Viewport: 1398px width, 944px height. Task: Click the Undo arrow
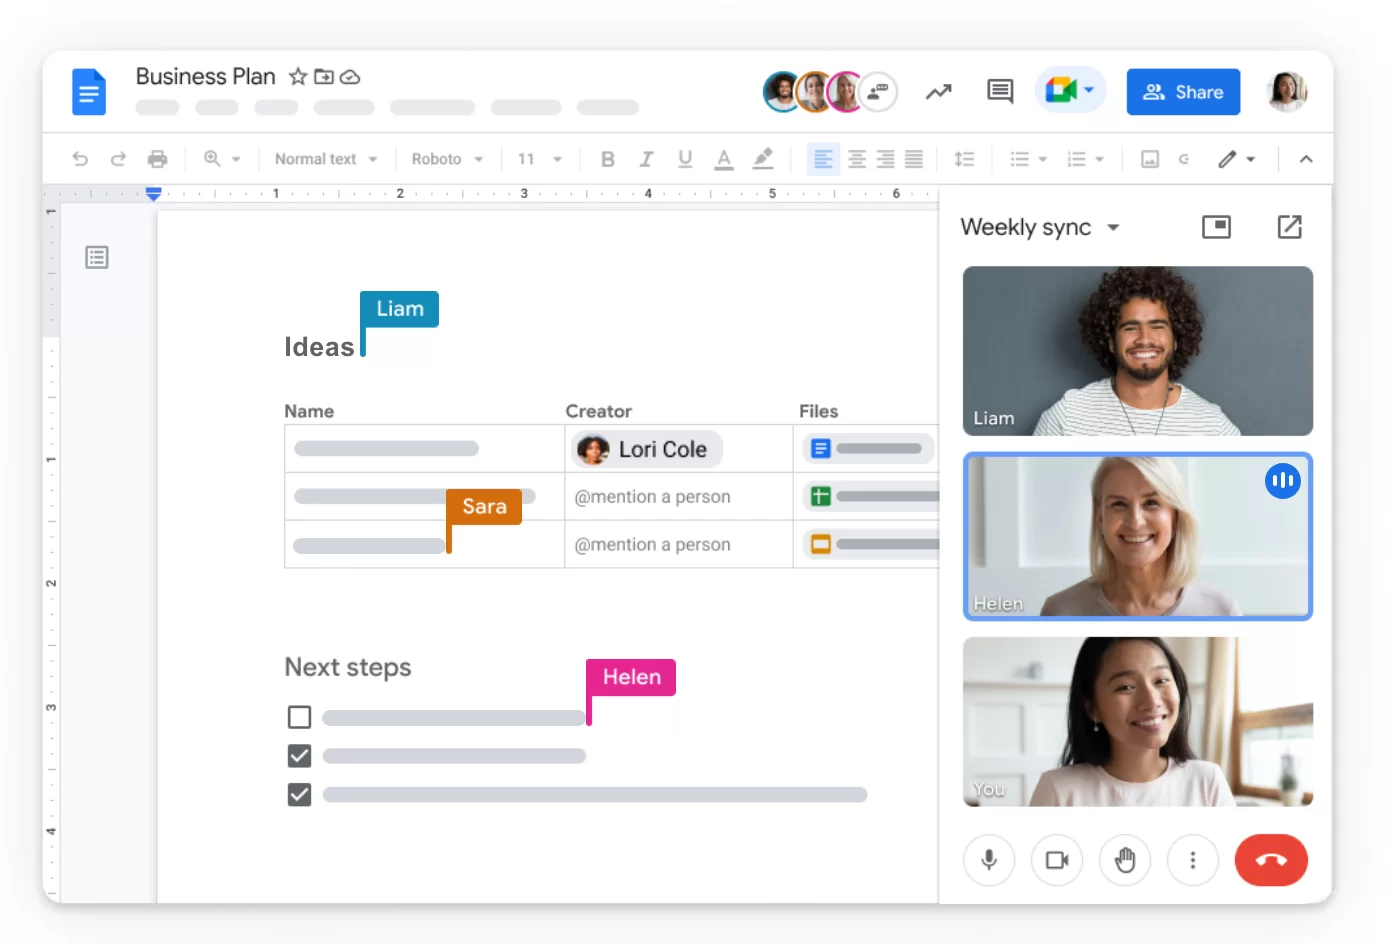pyautogui.click(x=80, y=159)
